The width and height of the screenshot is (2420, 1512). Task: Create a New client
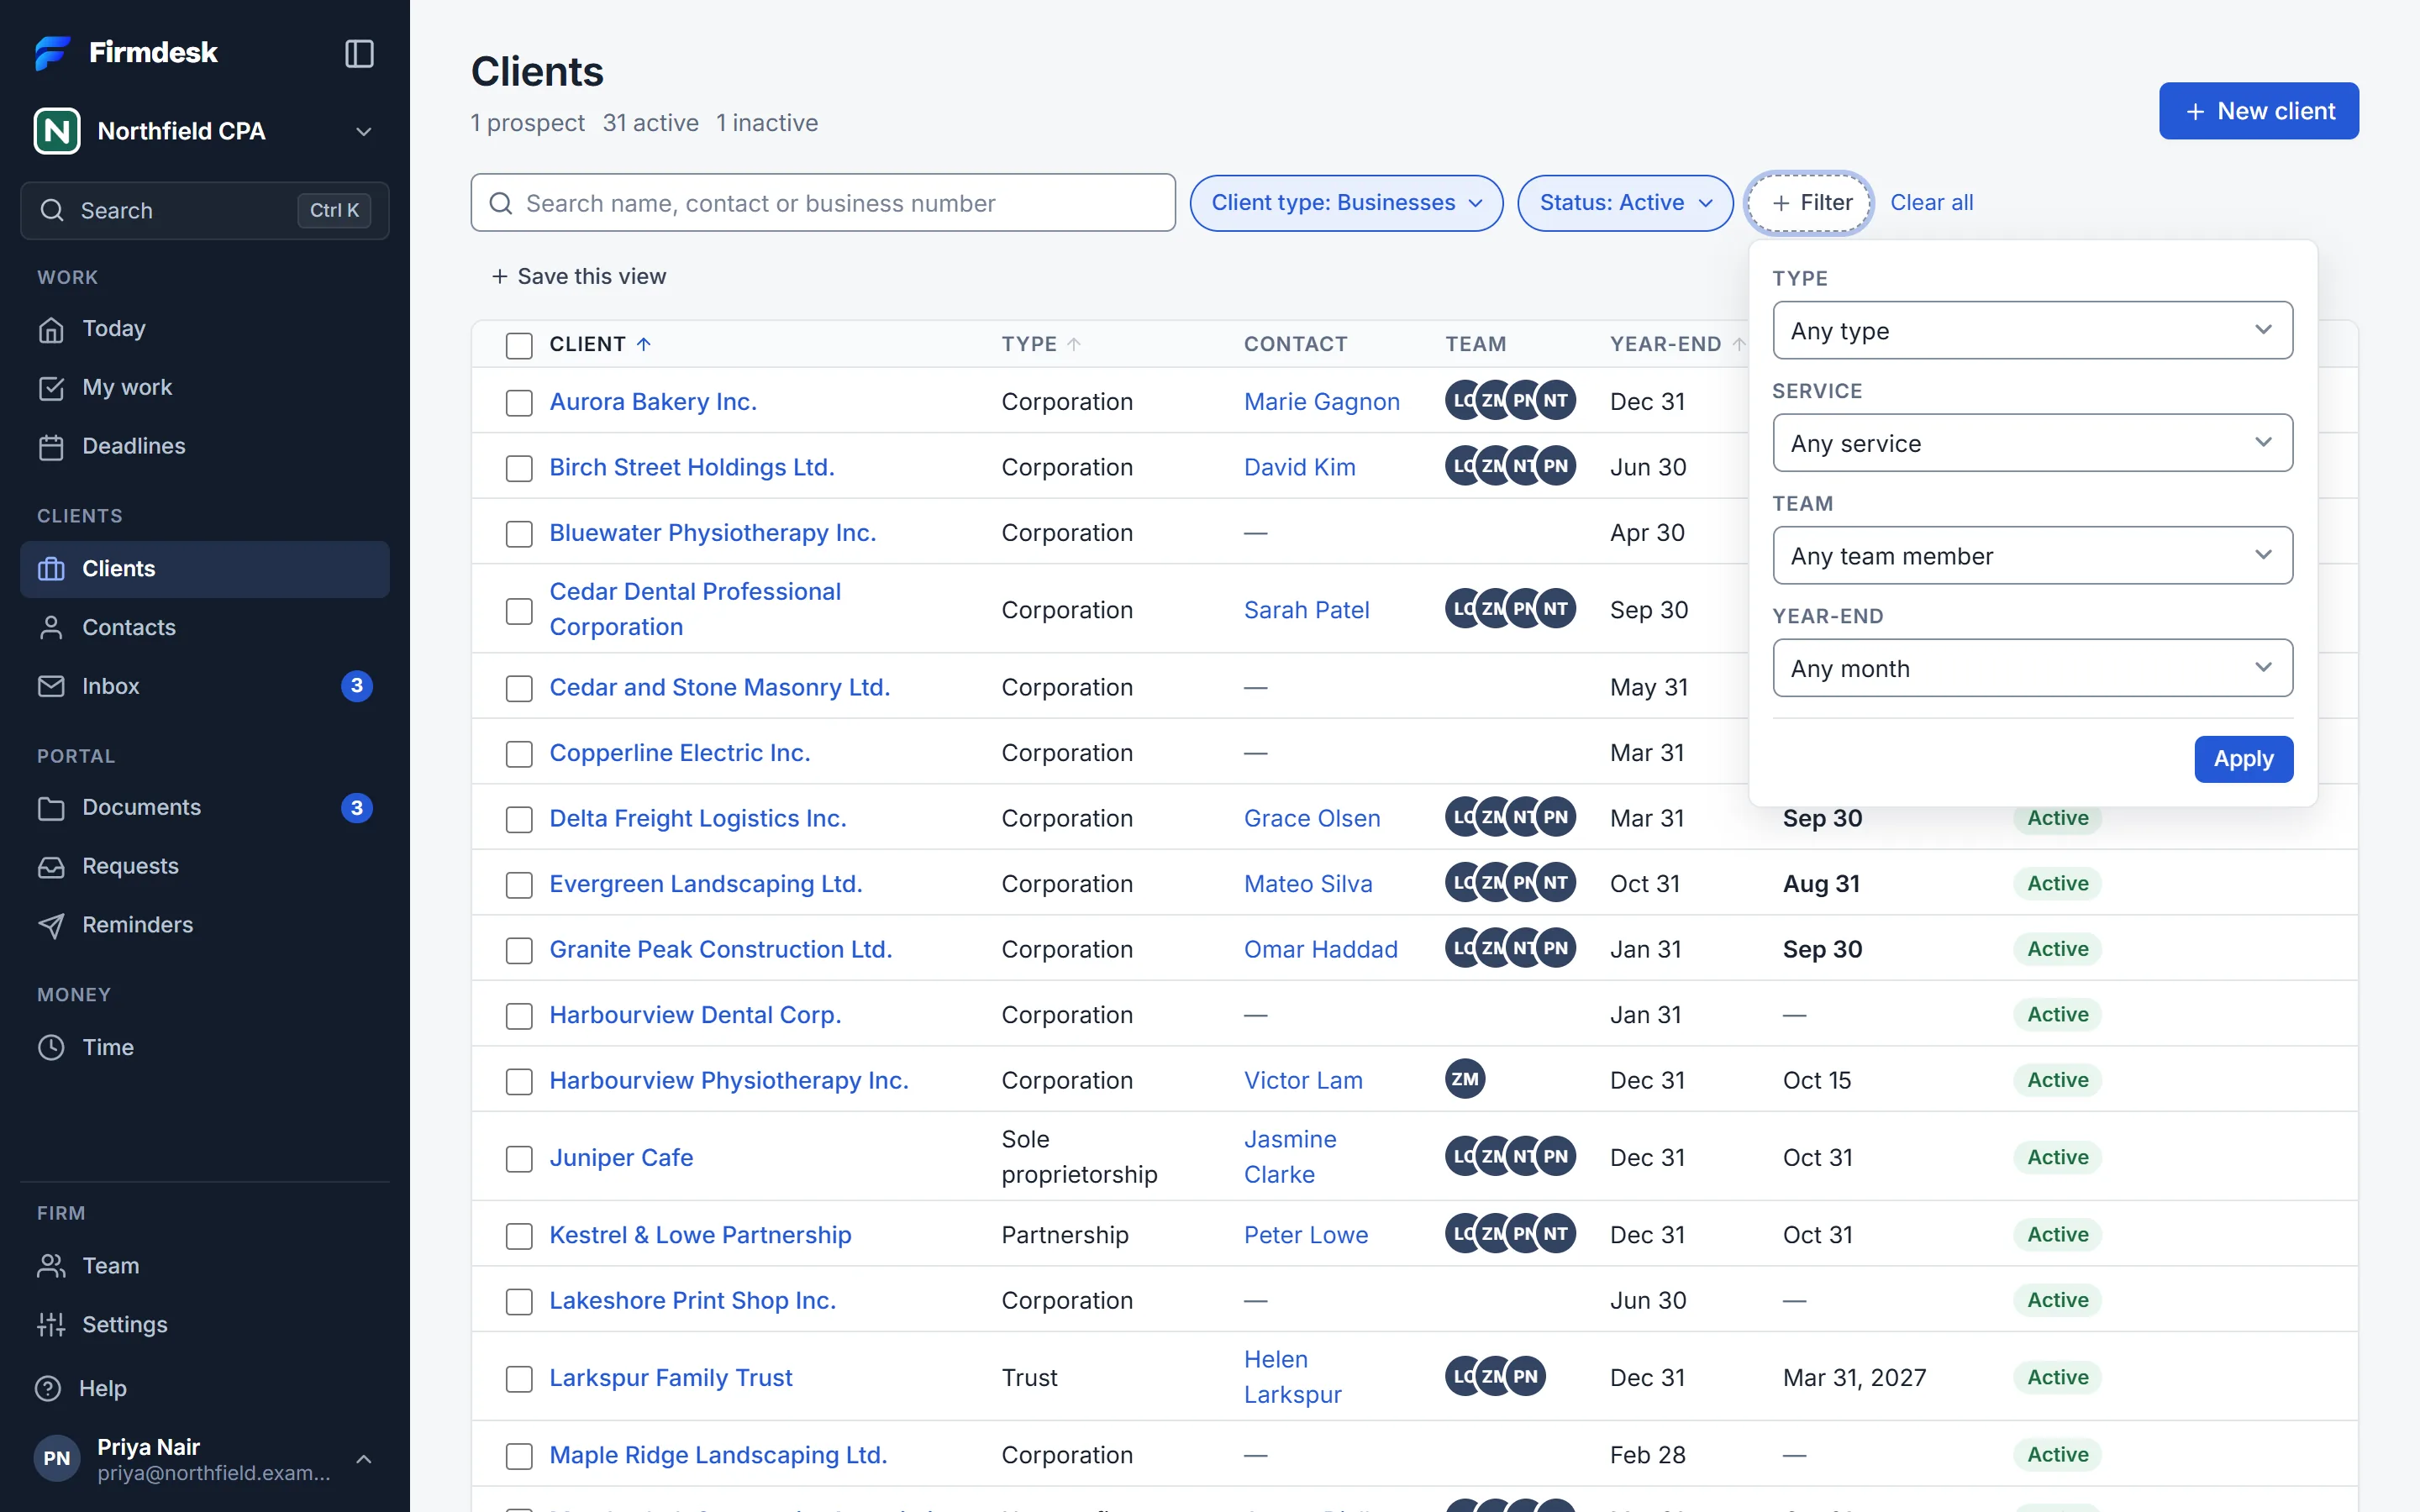coord(2258,111)
